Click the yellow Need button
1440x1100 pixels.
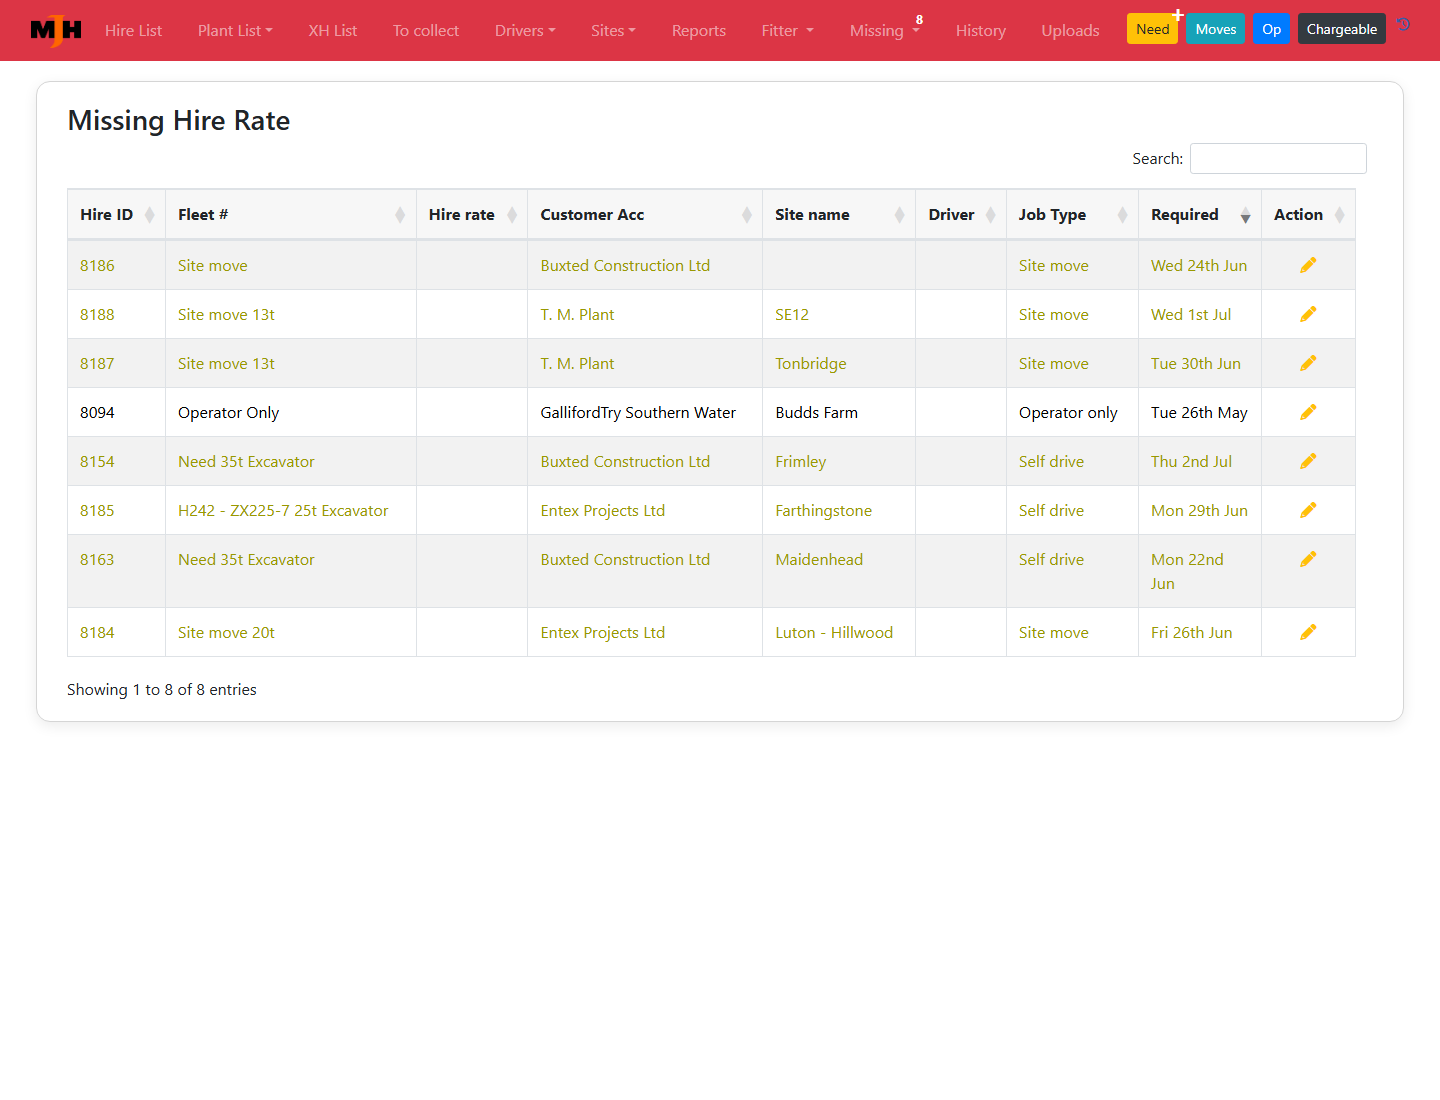click(x=1152, y=29)
